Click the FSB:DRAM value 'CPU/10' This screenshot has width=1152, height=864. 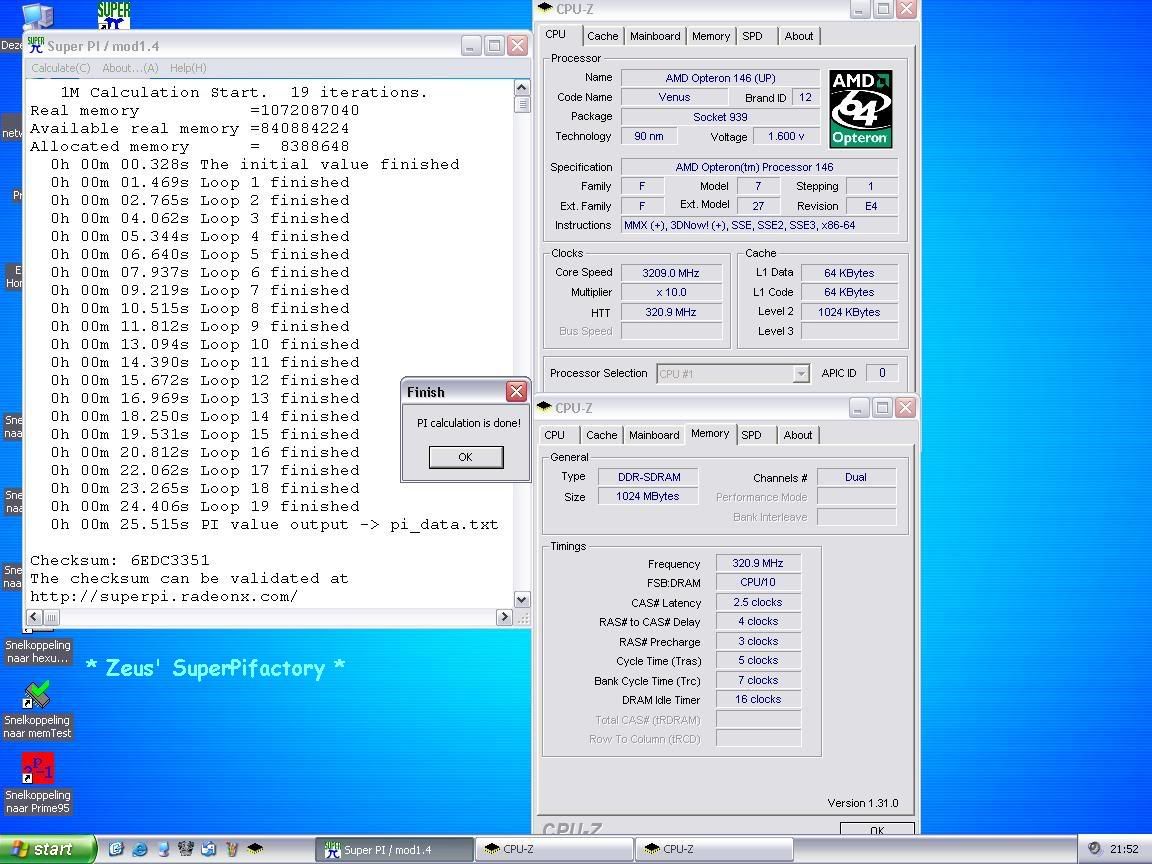click(757, 583)
